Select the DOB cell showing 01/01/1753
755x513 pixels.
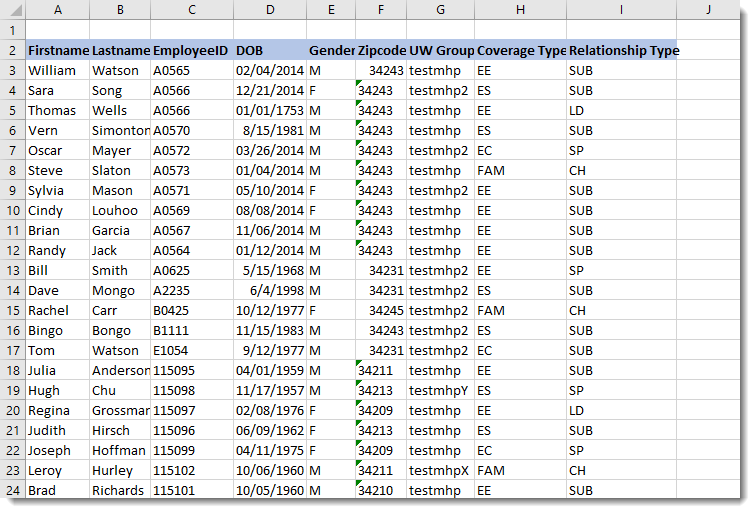click(x=269, y=110)
